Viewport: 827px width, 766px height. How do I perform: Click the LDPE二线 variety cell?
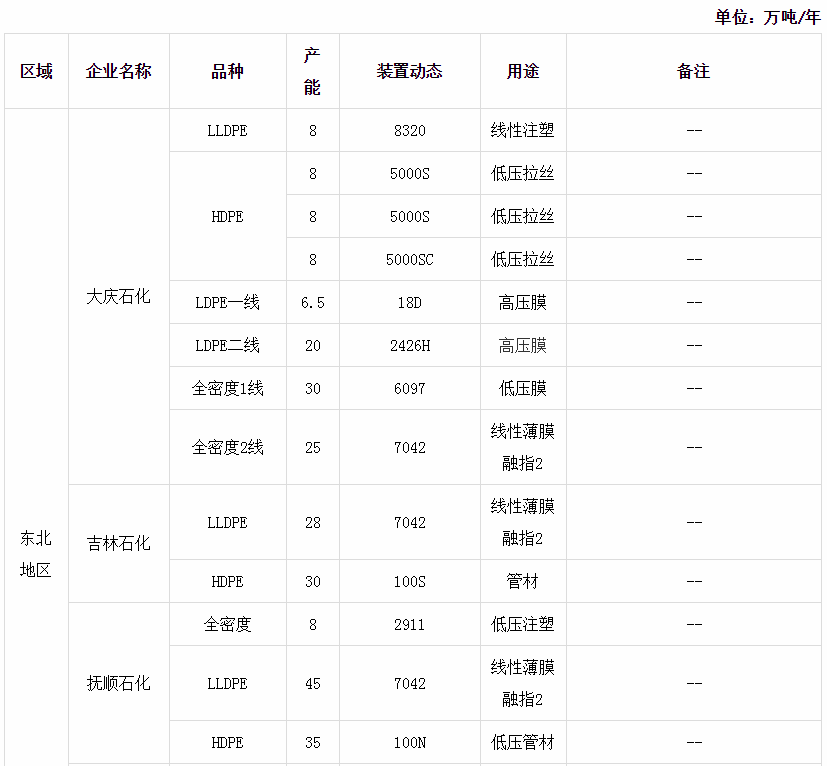(227, 346)
